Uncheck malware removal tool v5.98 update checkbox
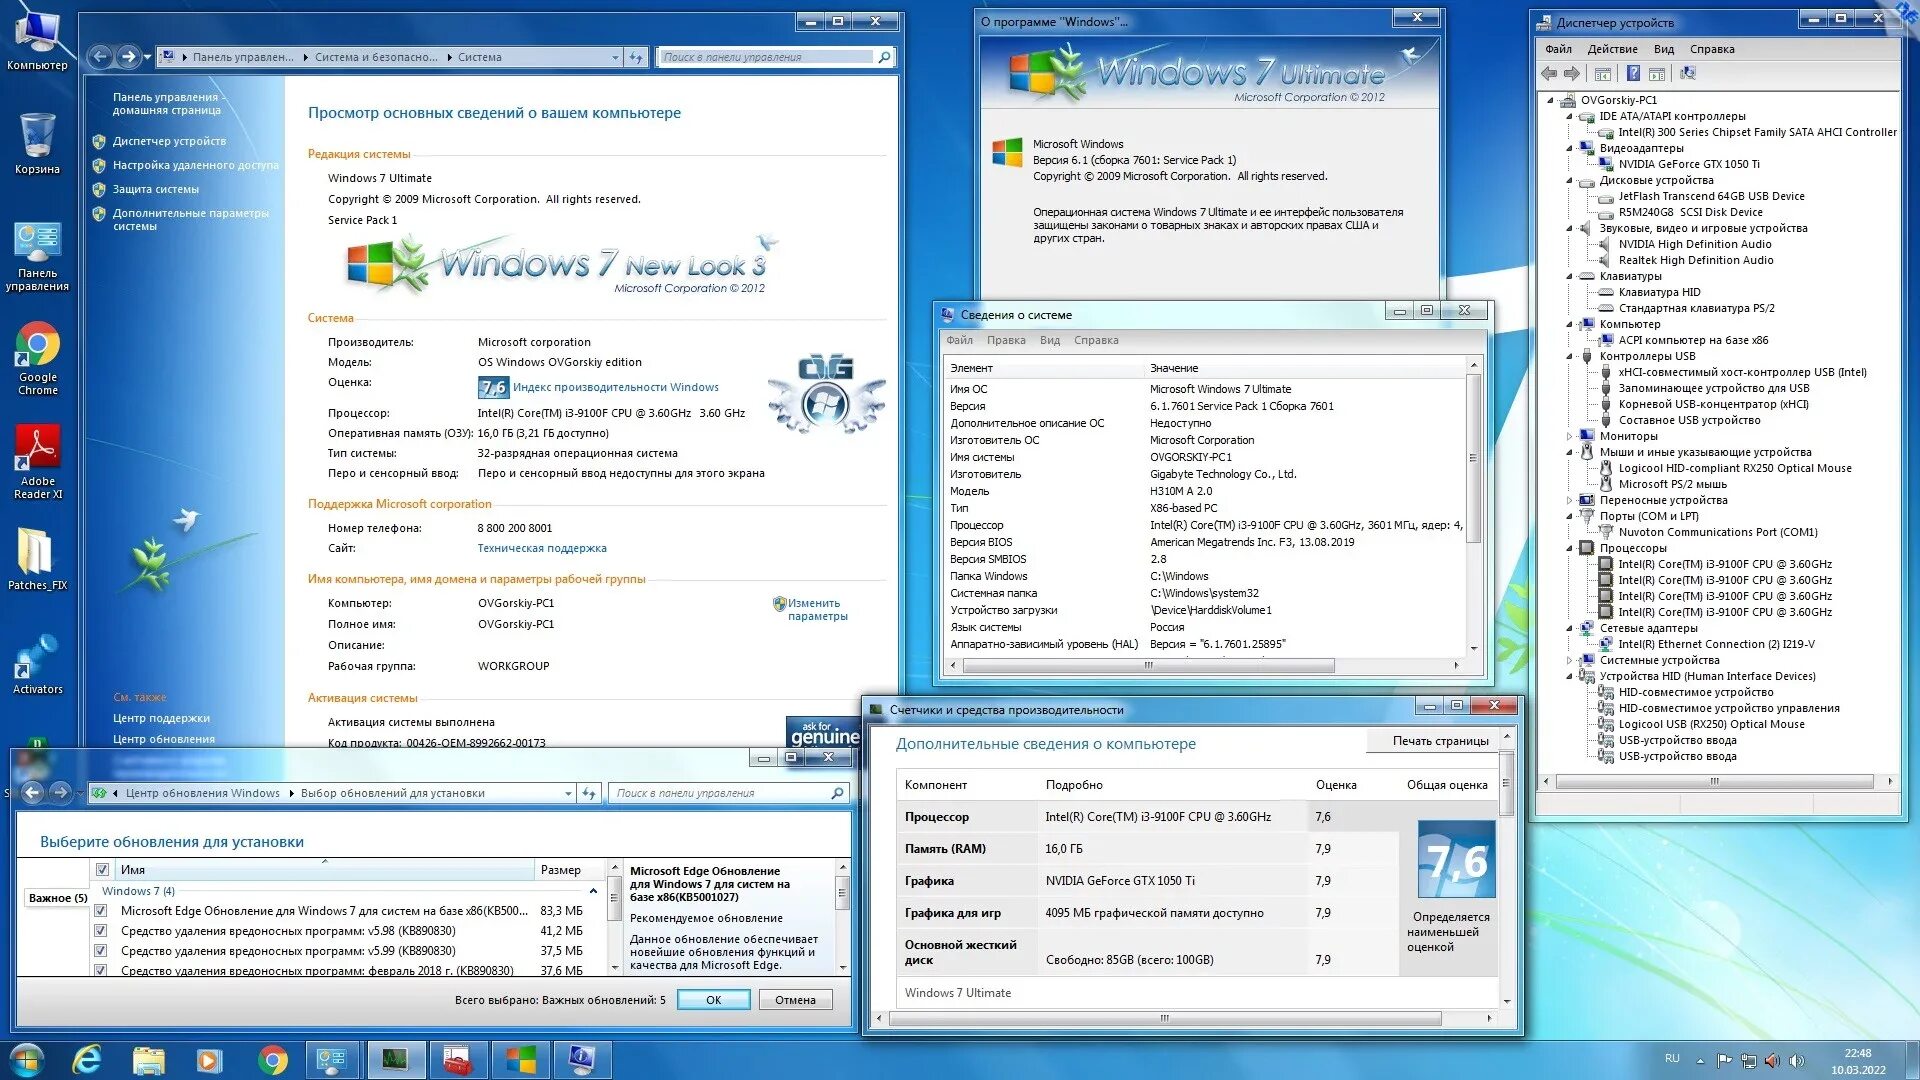The height and width of the screenshot is (1080, 1920). pyautogui.click(x=101, y=931)
